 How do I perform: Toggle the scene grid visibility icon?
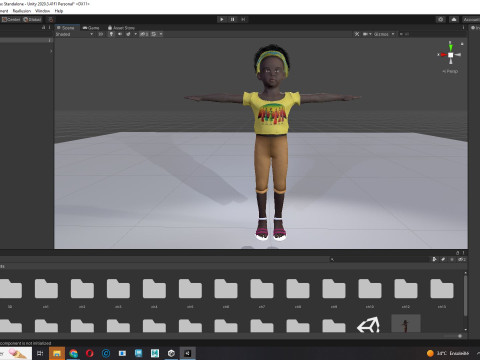coord(154,34)
